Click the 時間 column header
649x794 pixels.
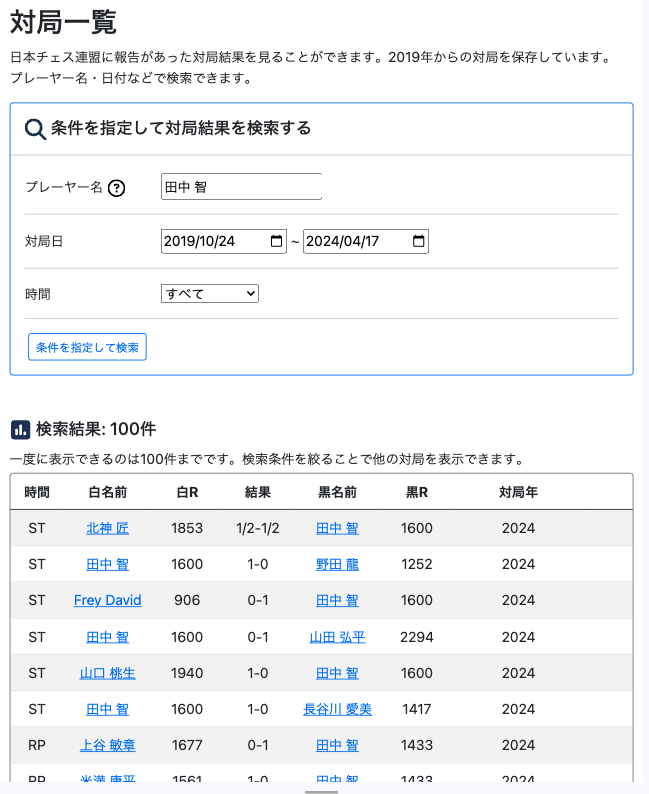(37, 492)
